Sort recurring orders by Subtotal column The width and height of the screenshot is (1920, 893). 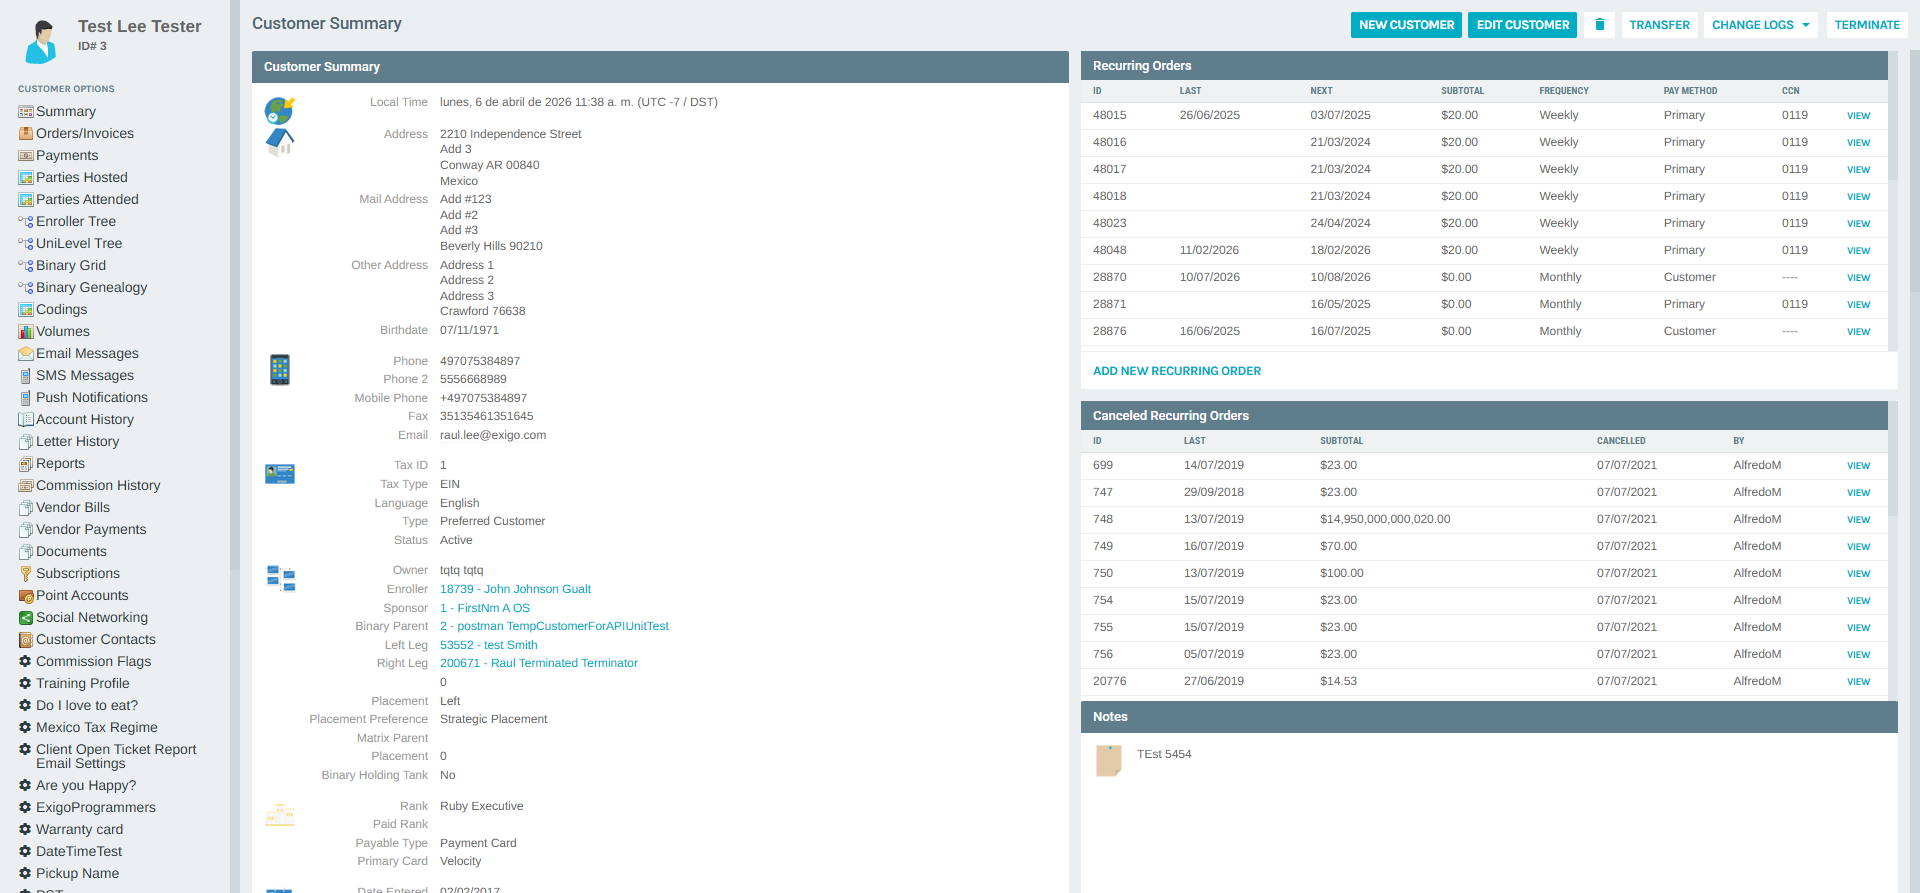pos(1462,91)
